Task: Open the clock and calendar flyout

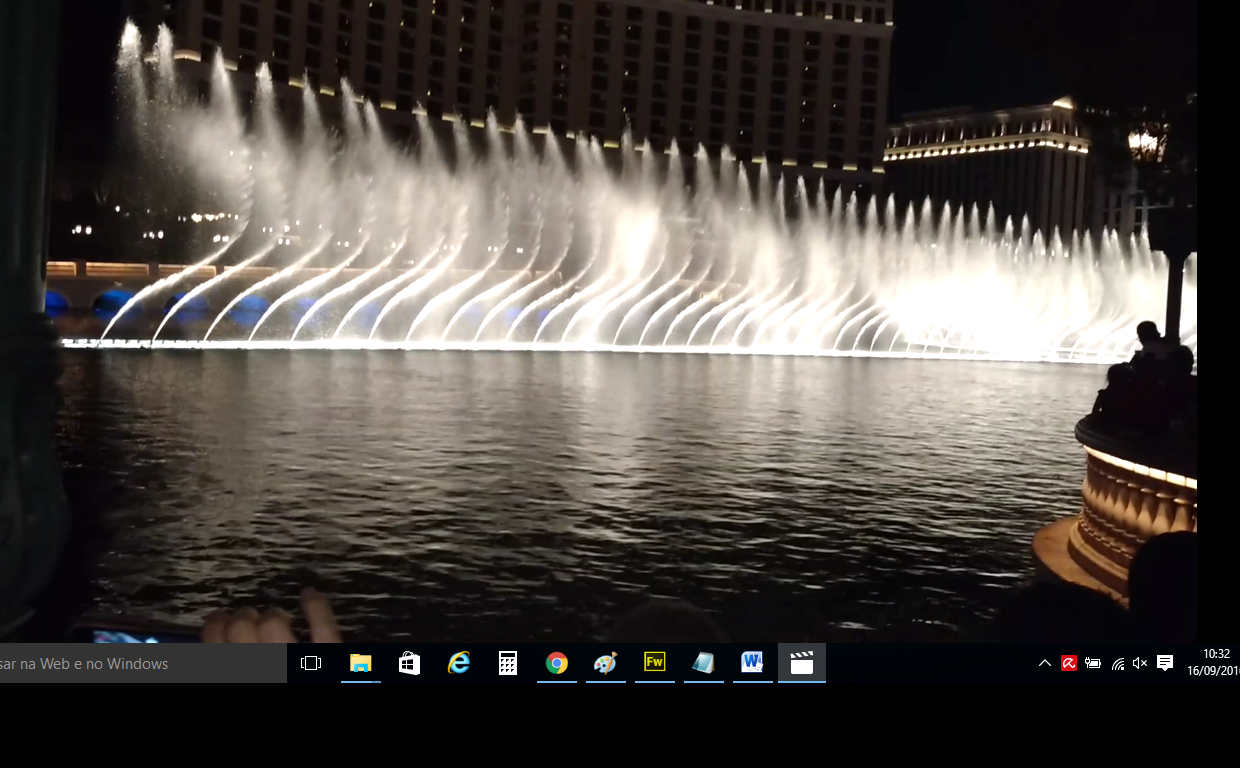Action: (1211, 663)
